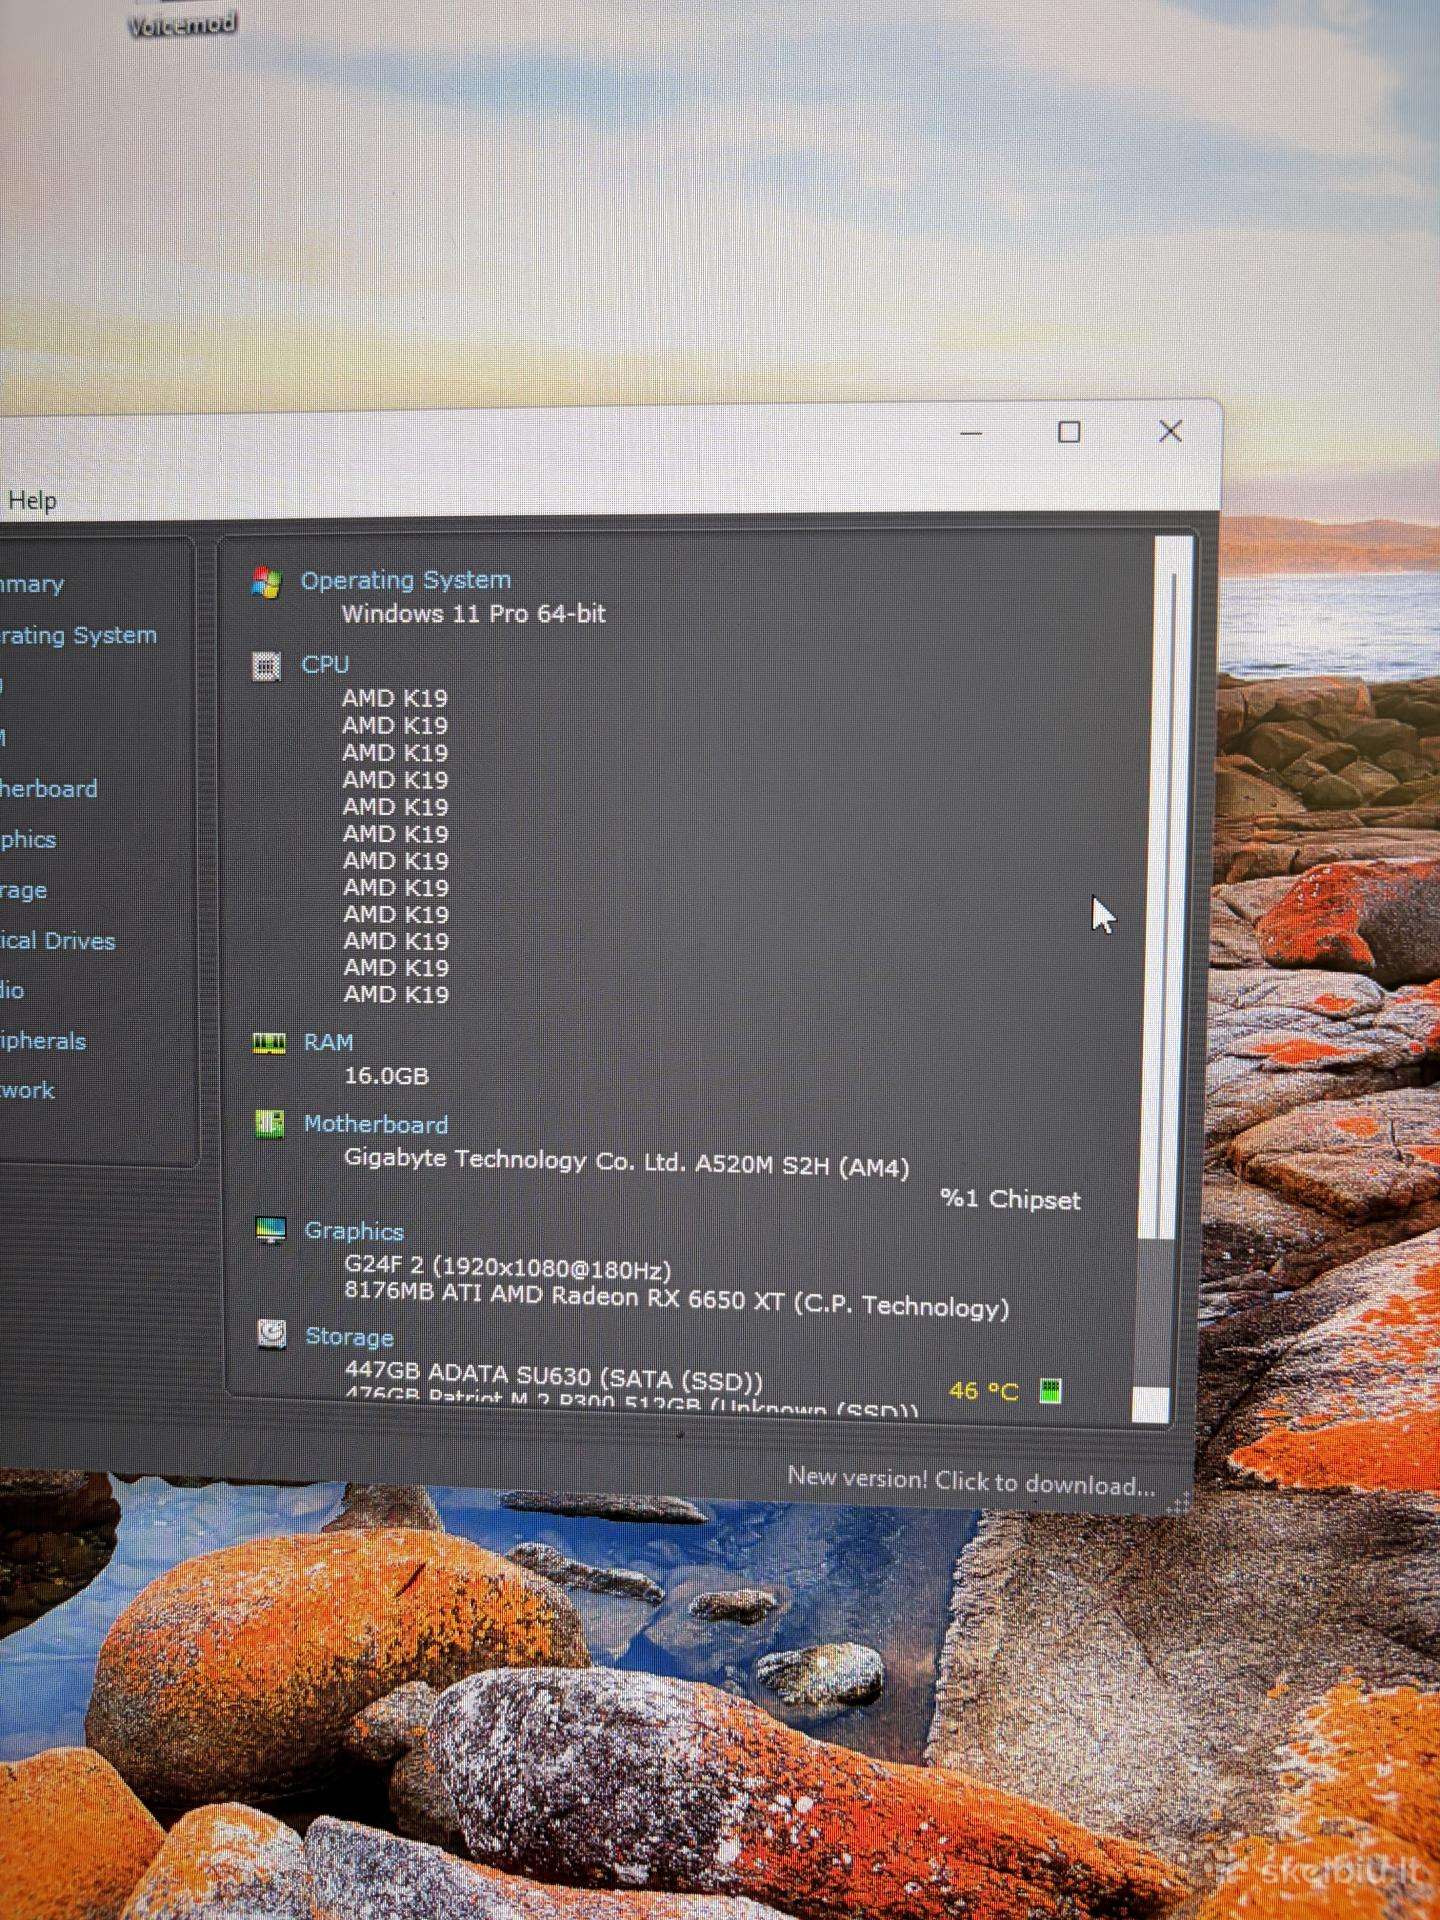Click the summary panel vertical scrollbar

[1165, 980]
